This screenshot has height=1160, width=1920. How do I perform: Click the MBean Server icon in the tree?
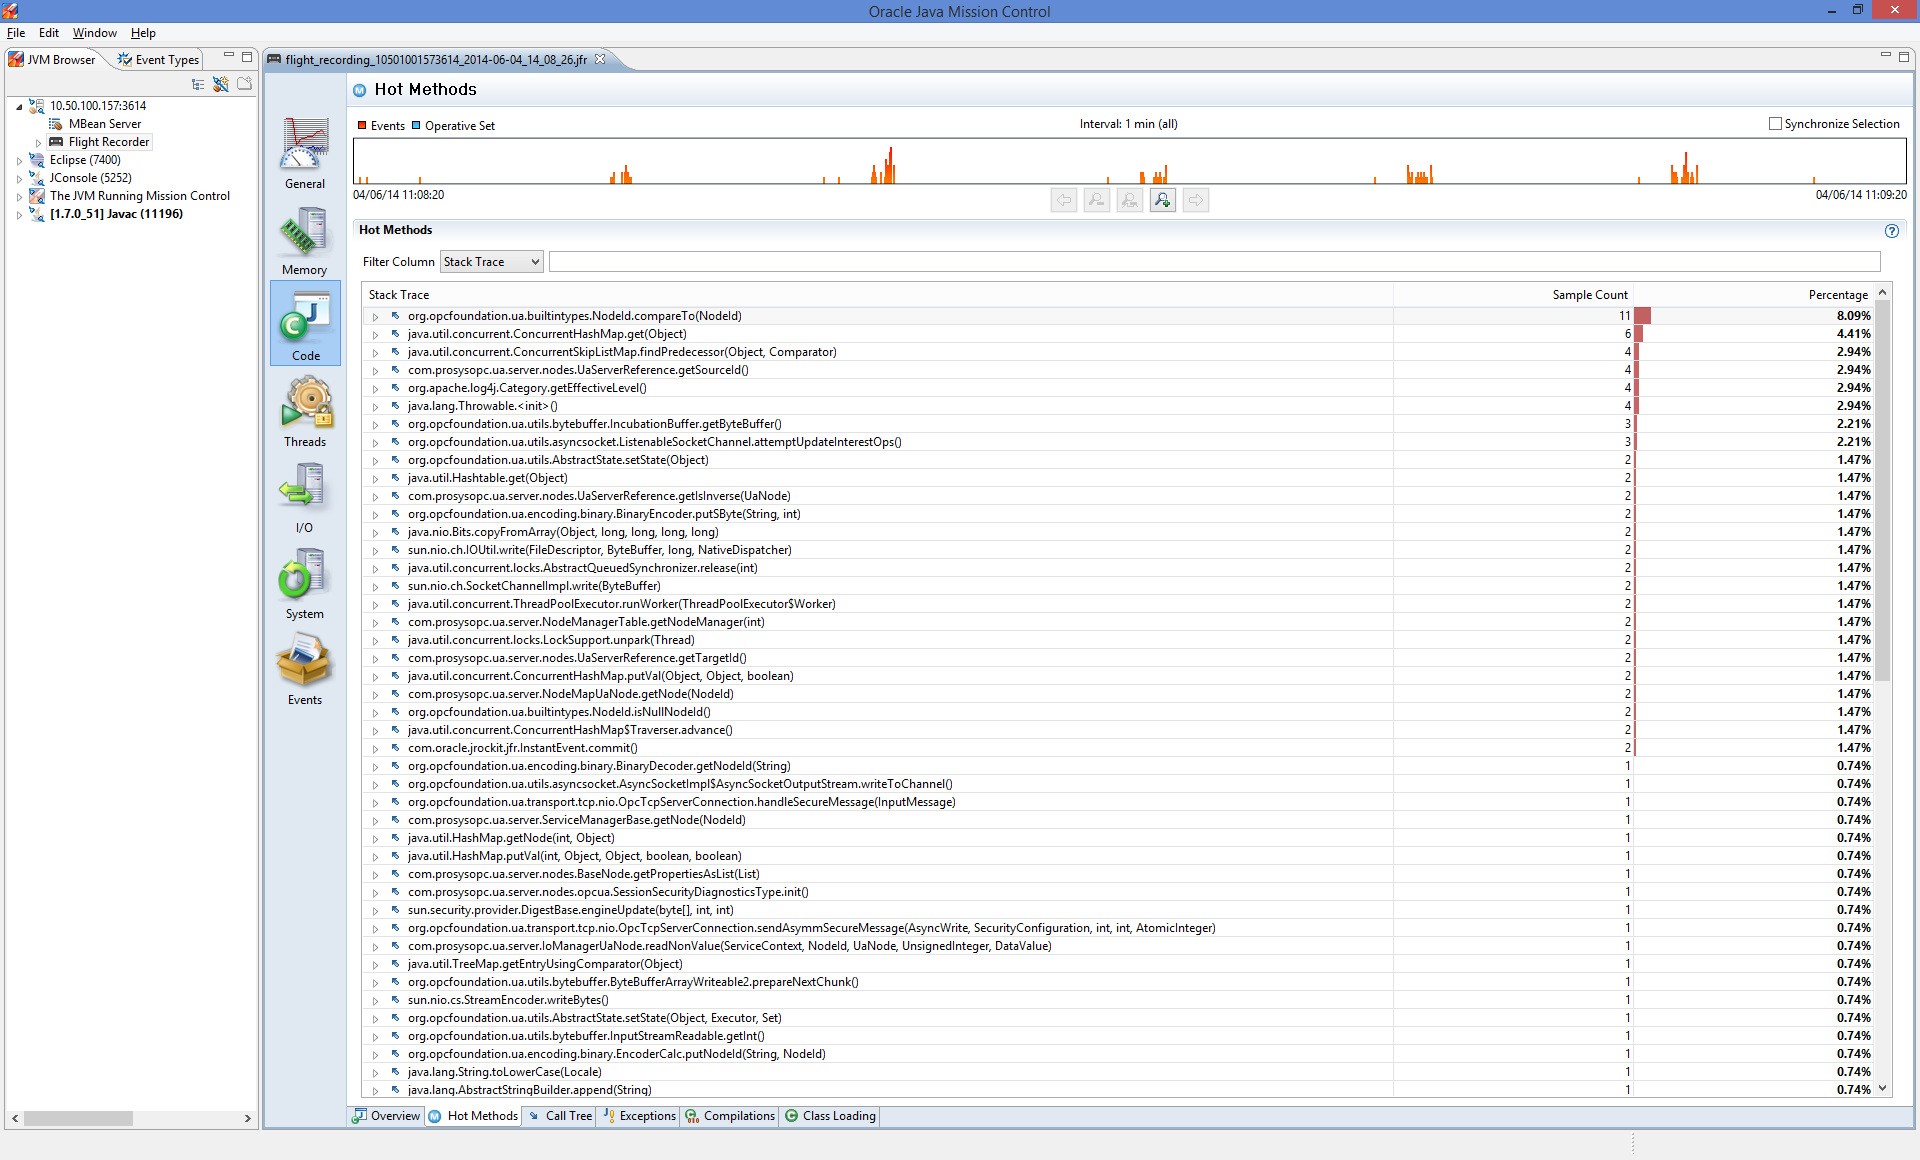(x=56, y=124)
